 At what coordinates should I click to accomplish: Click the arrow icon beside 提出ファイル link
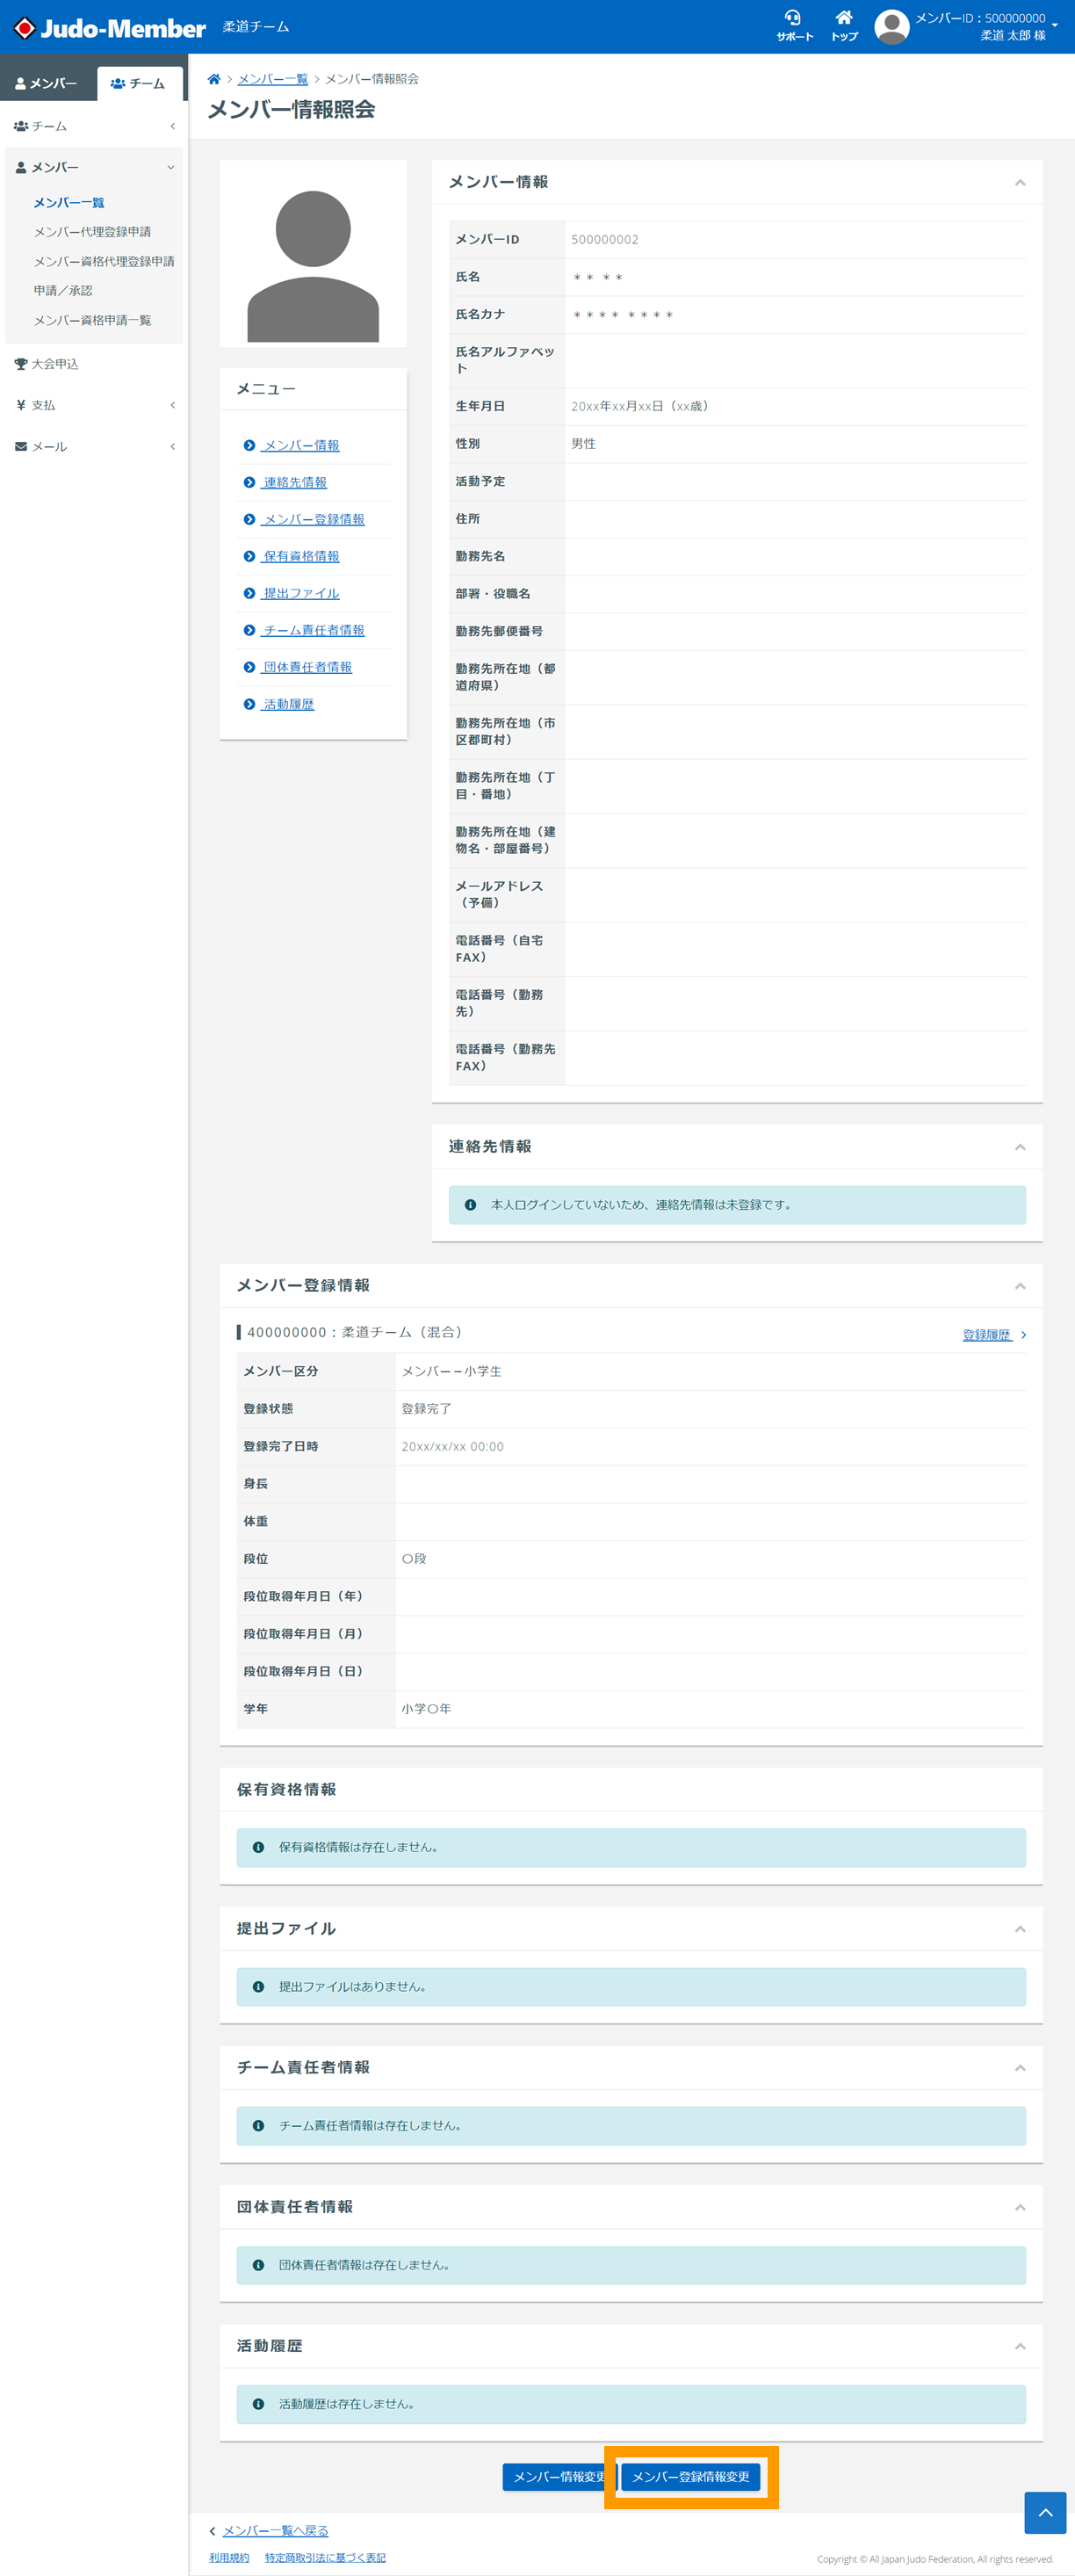[x=249, y=594]
